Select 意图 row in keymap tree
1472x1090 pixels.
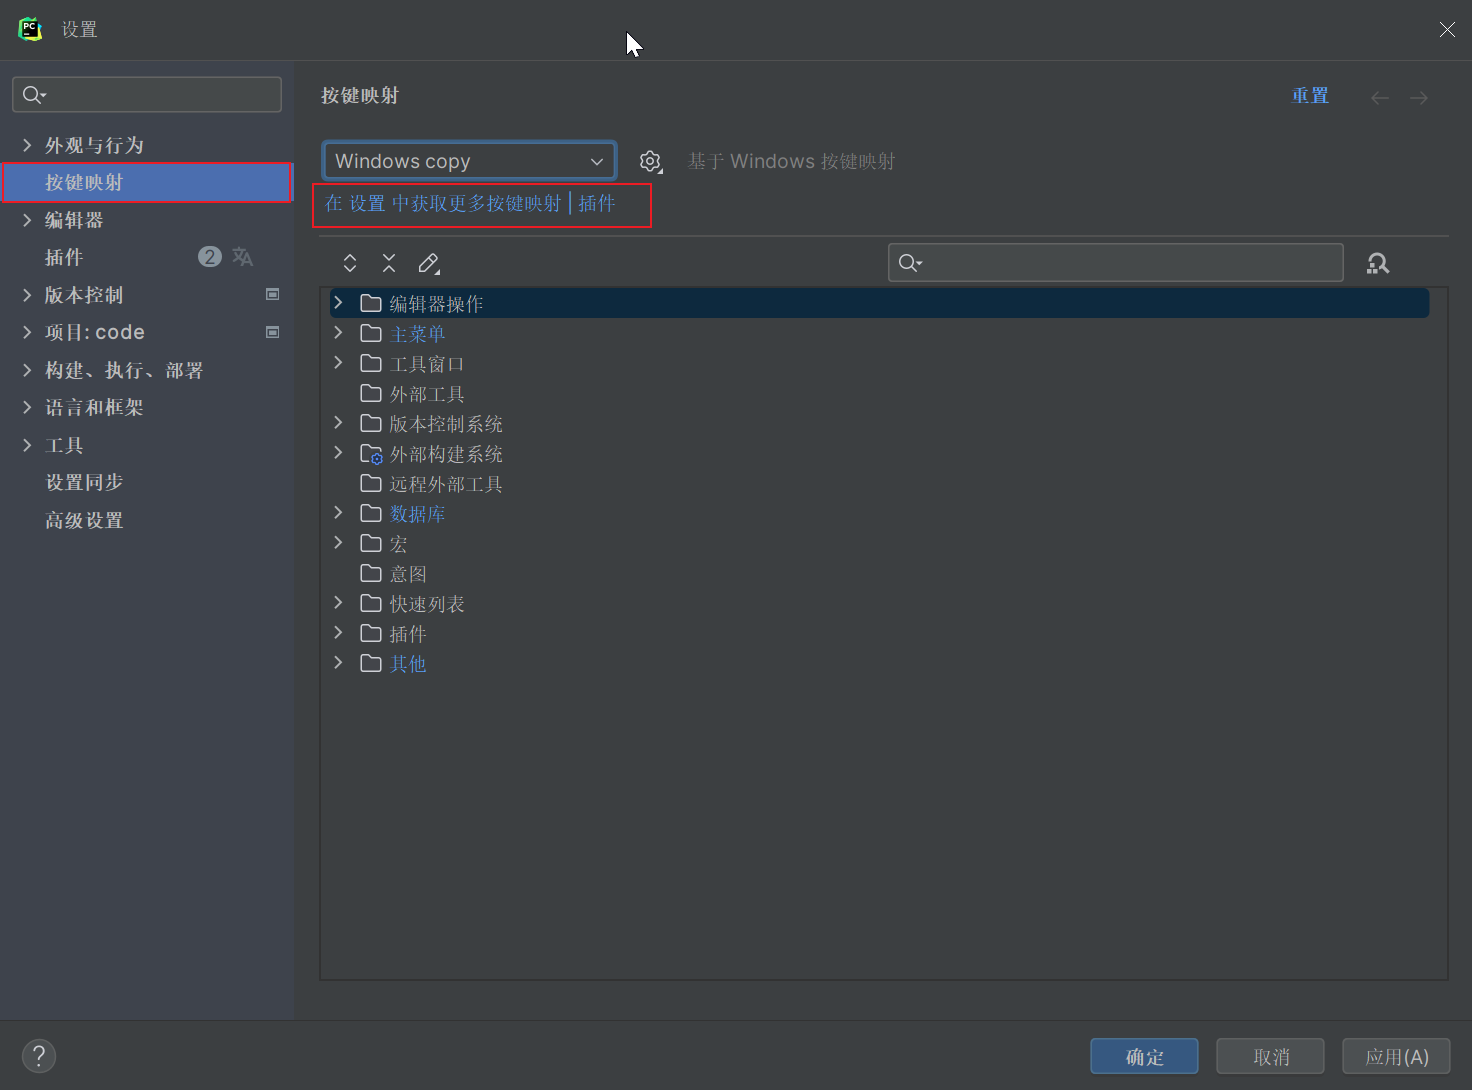880,574
